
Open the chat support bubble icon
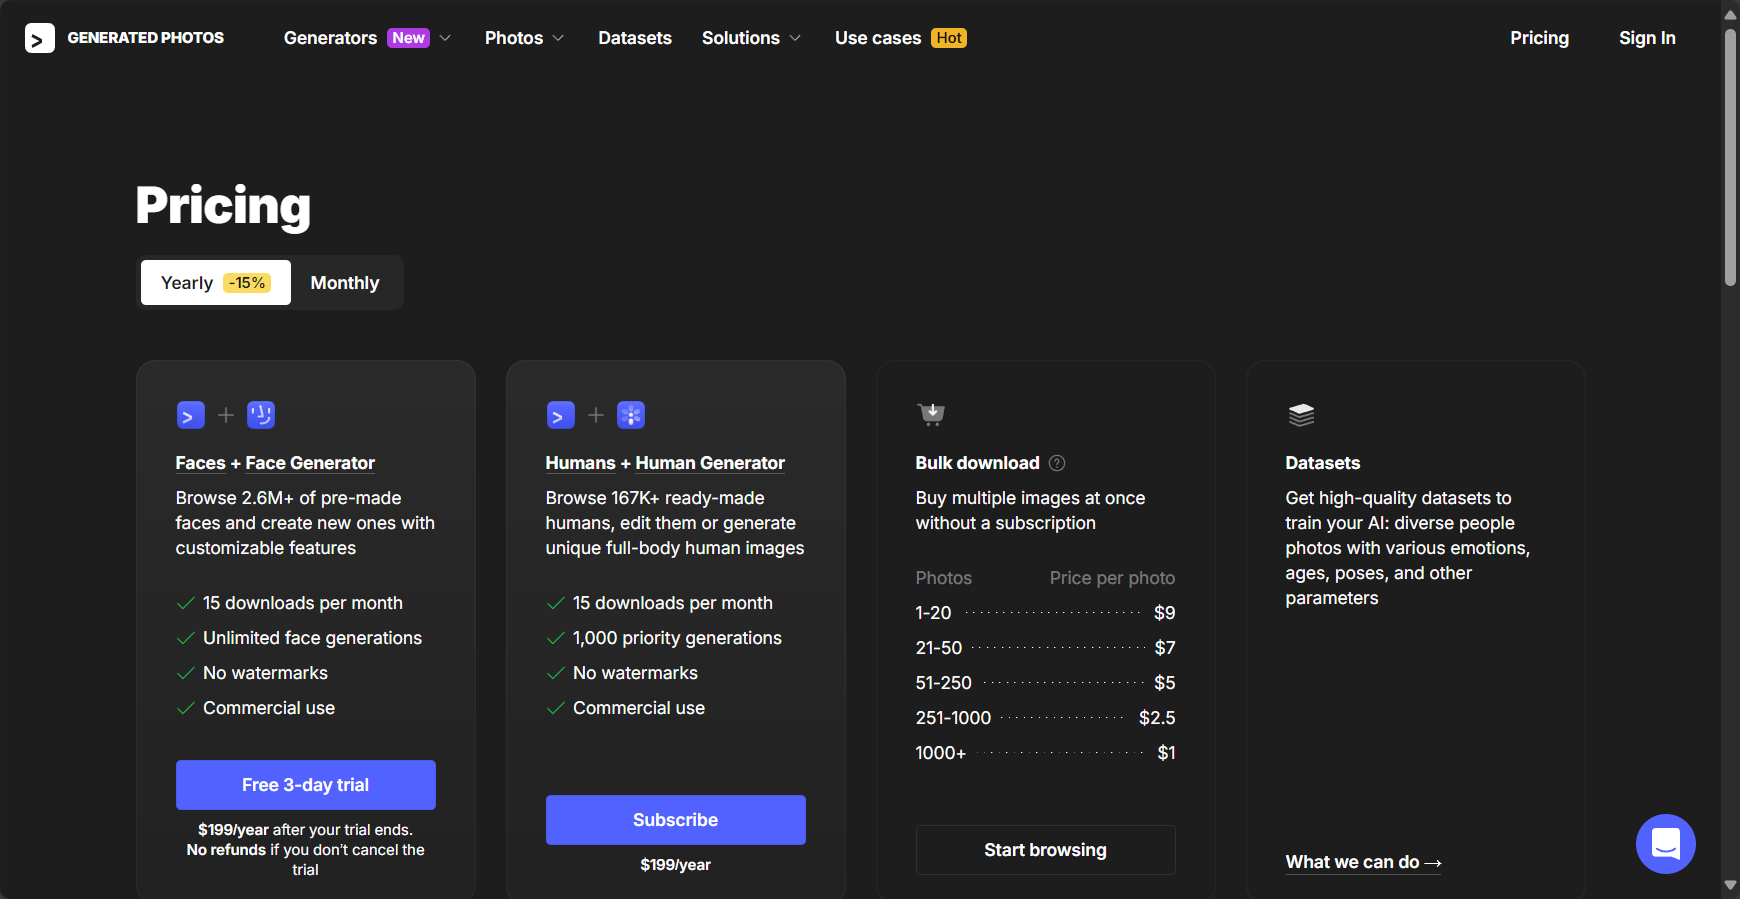[x=1665, y=843]
